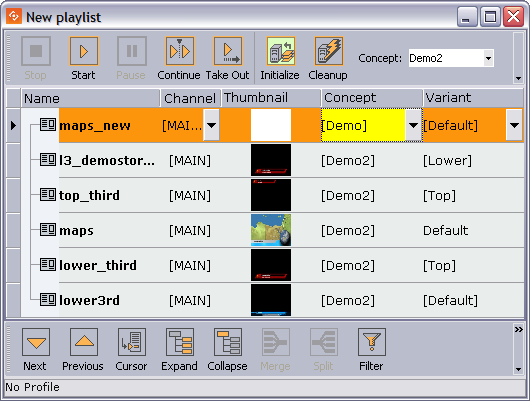The width and height of the screenshot is (530, 401).
Task: Click the Take Out icon
Action: (x=228, y=51)
